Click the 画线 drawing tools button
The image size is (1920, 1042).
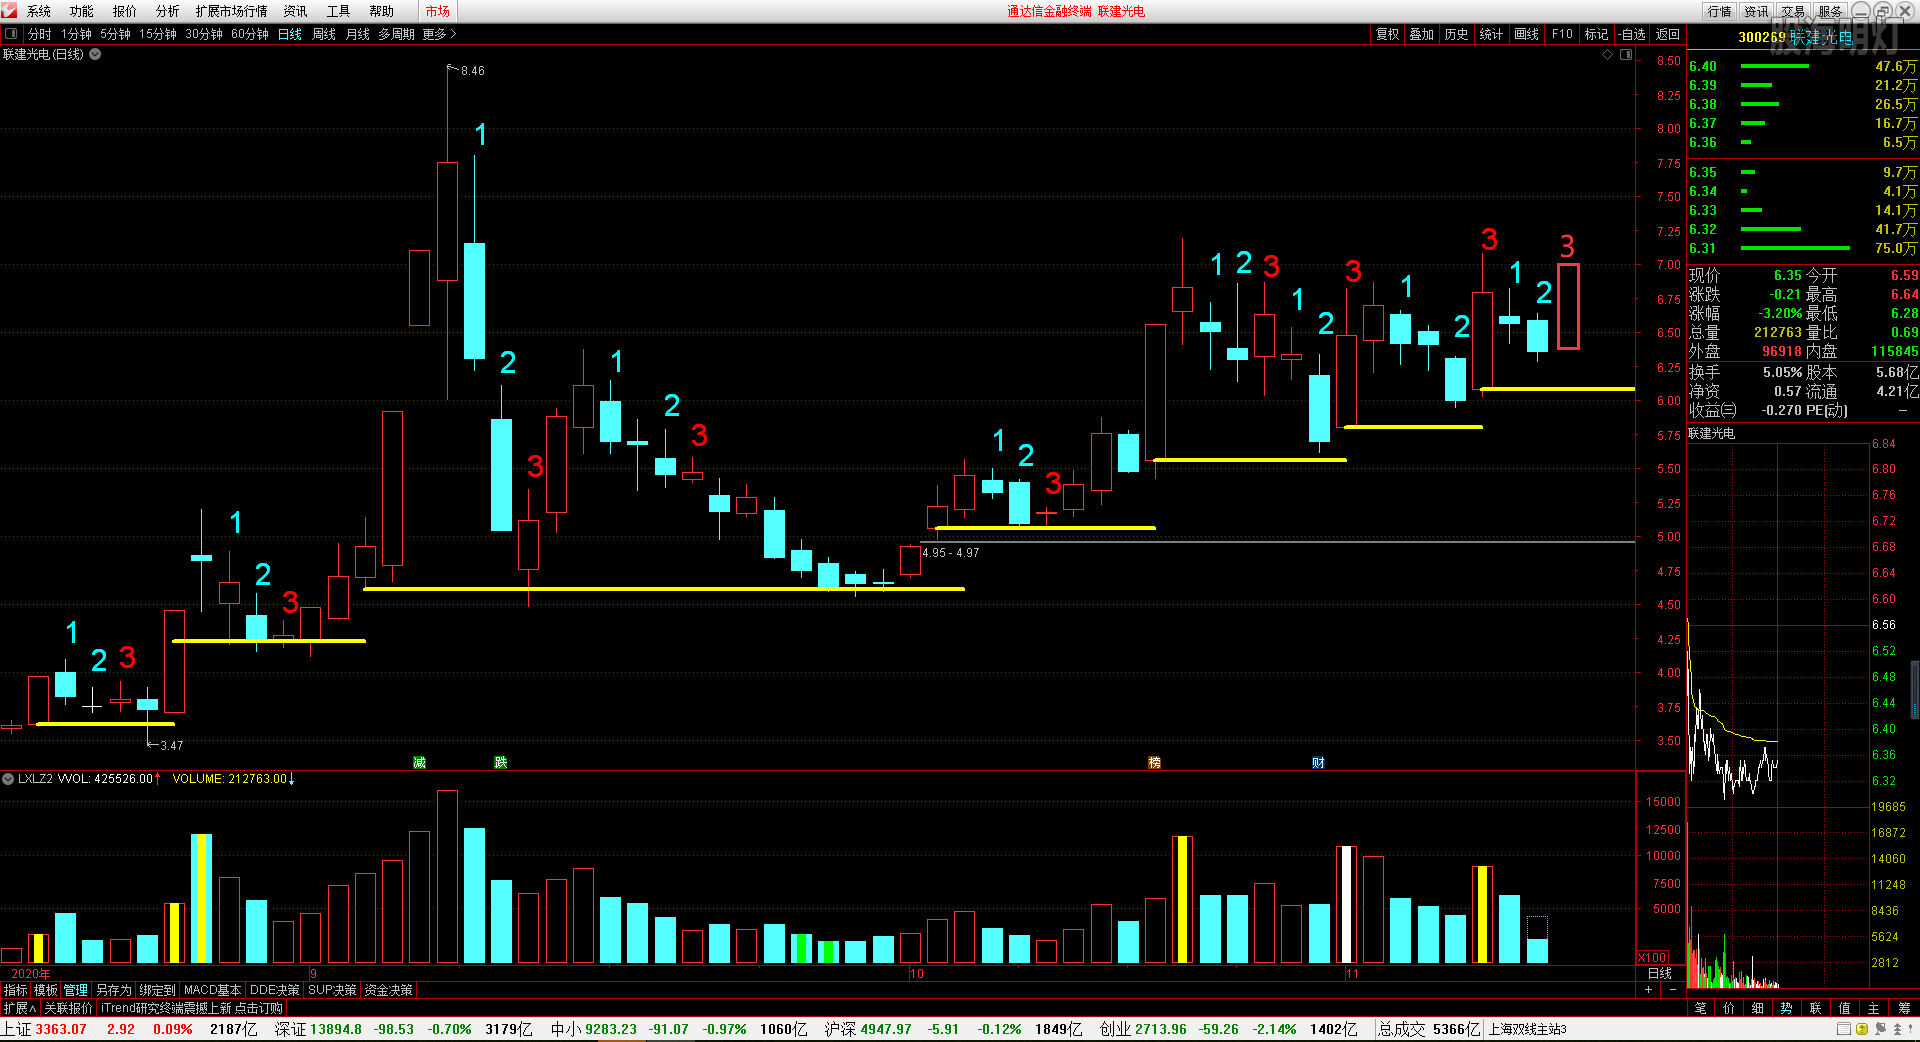coord(1527,34)
